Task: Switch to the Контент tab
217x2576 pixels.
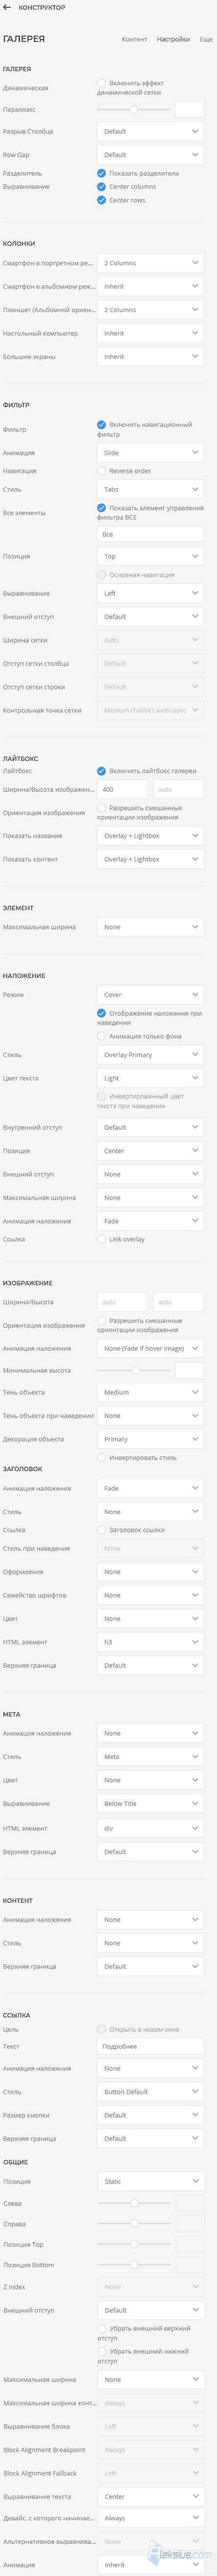Action: pyautogui.click(x=134, y=39)
